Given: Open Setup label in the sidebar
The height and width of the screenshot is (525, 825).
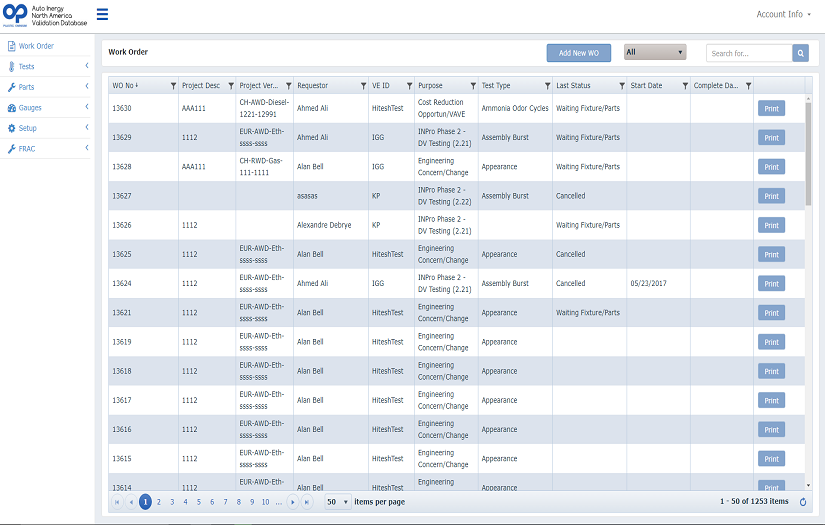Looking at the screenshot, I should point(27,128).
